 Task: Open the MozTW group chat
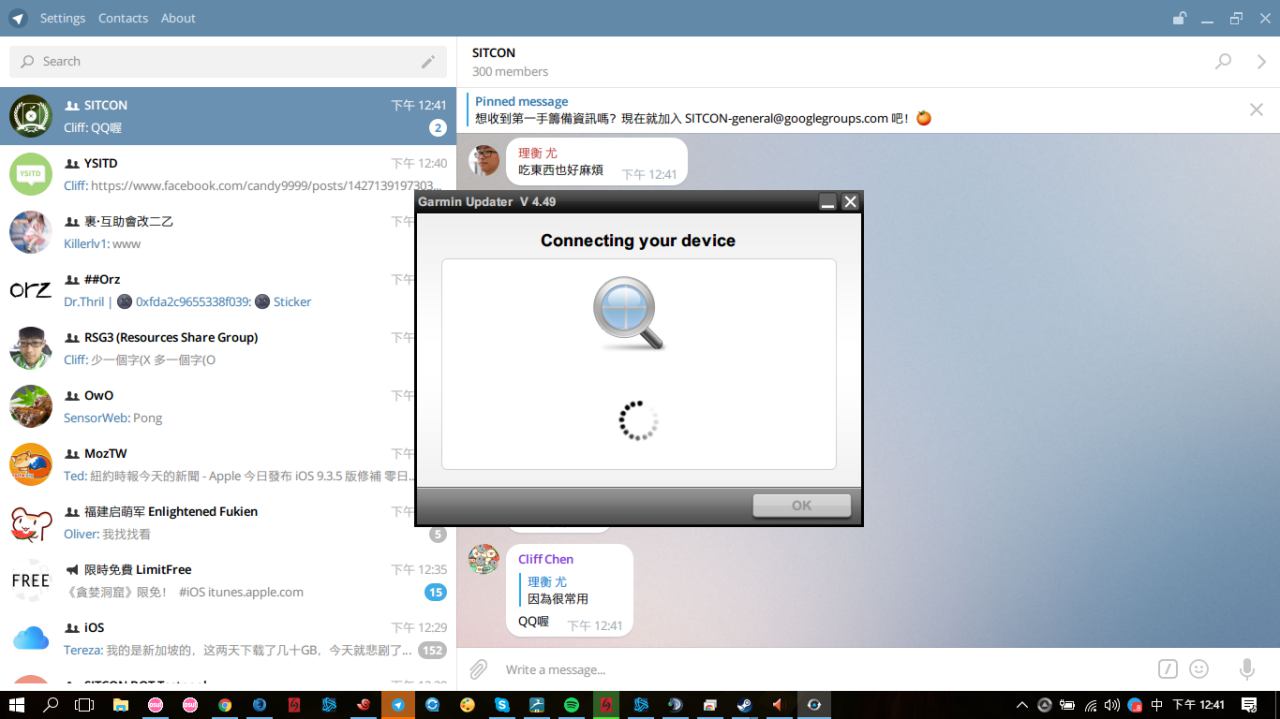[x=228, y=464]
